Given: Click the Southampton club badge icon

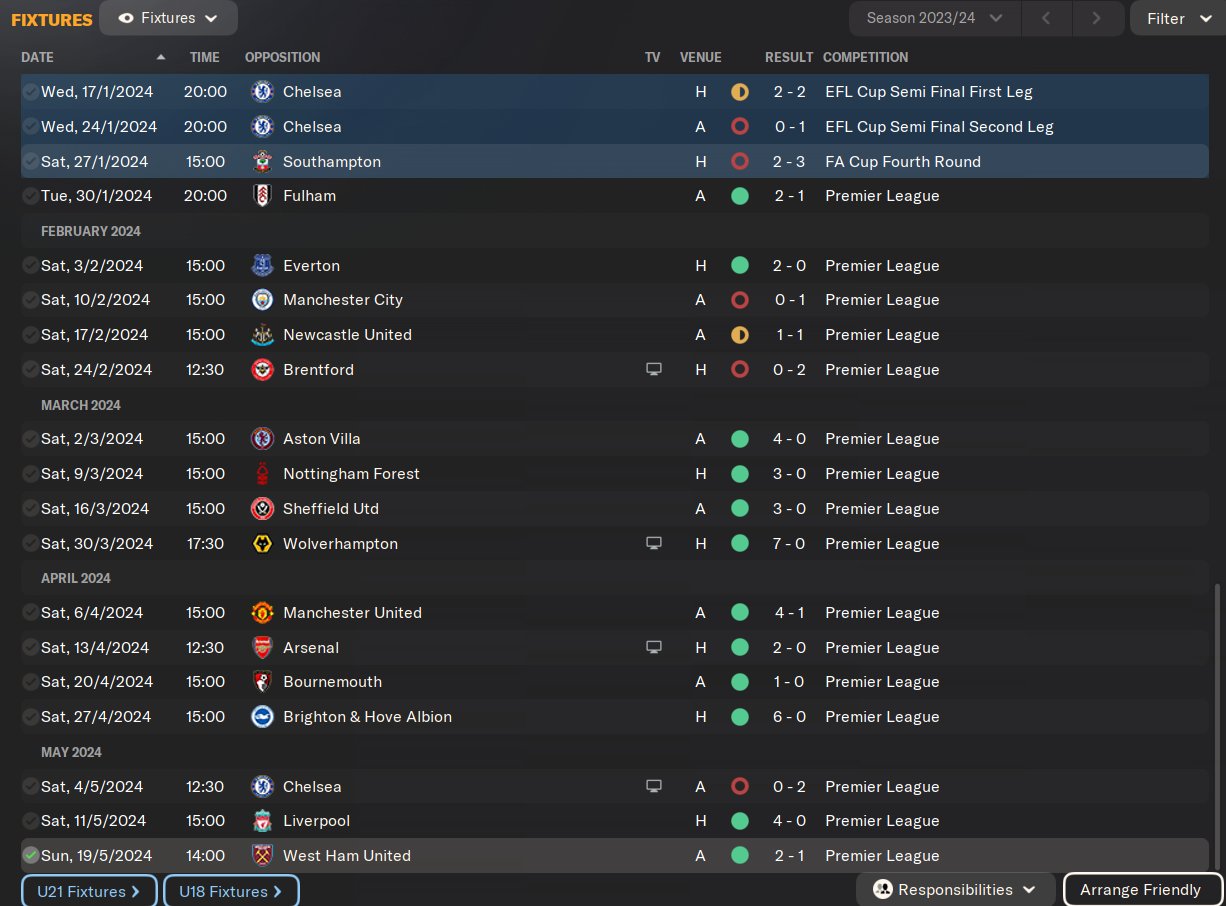Looking at the screenshot, I should pyautogui.click(x=262, y=161).
